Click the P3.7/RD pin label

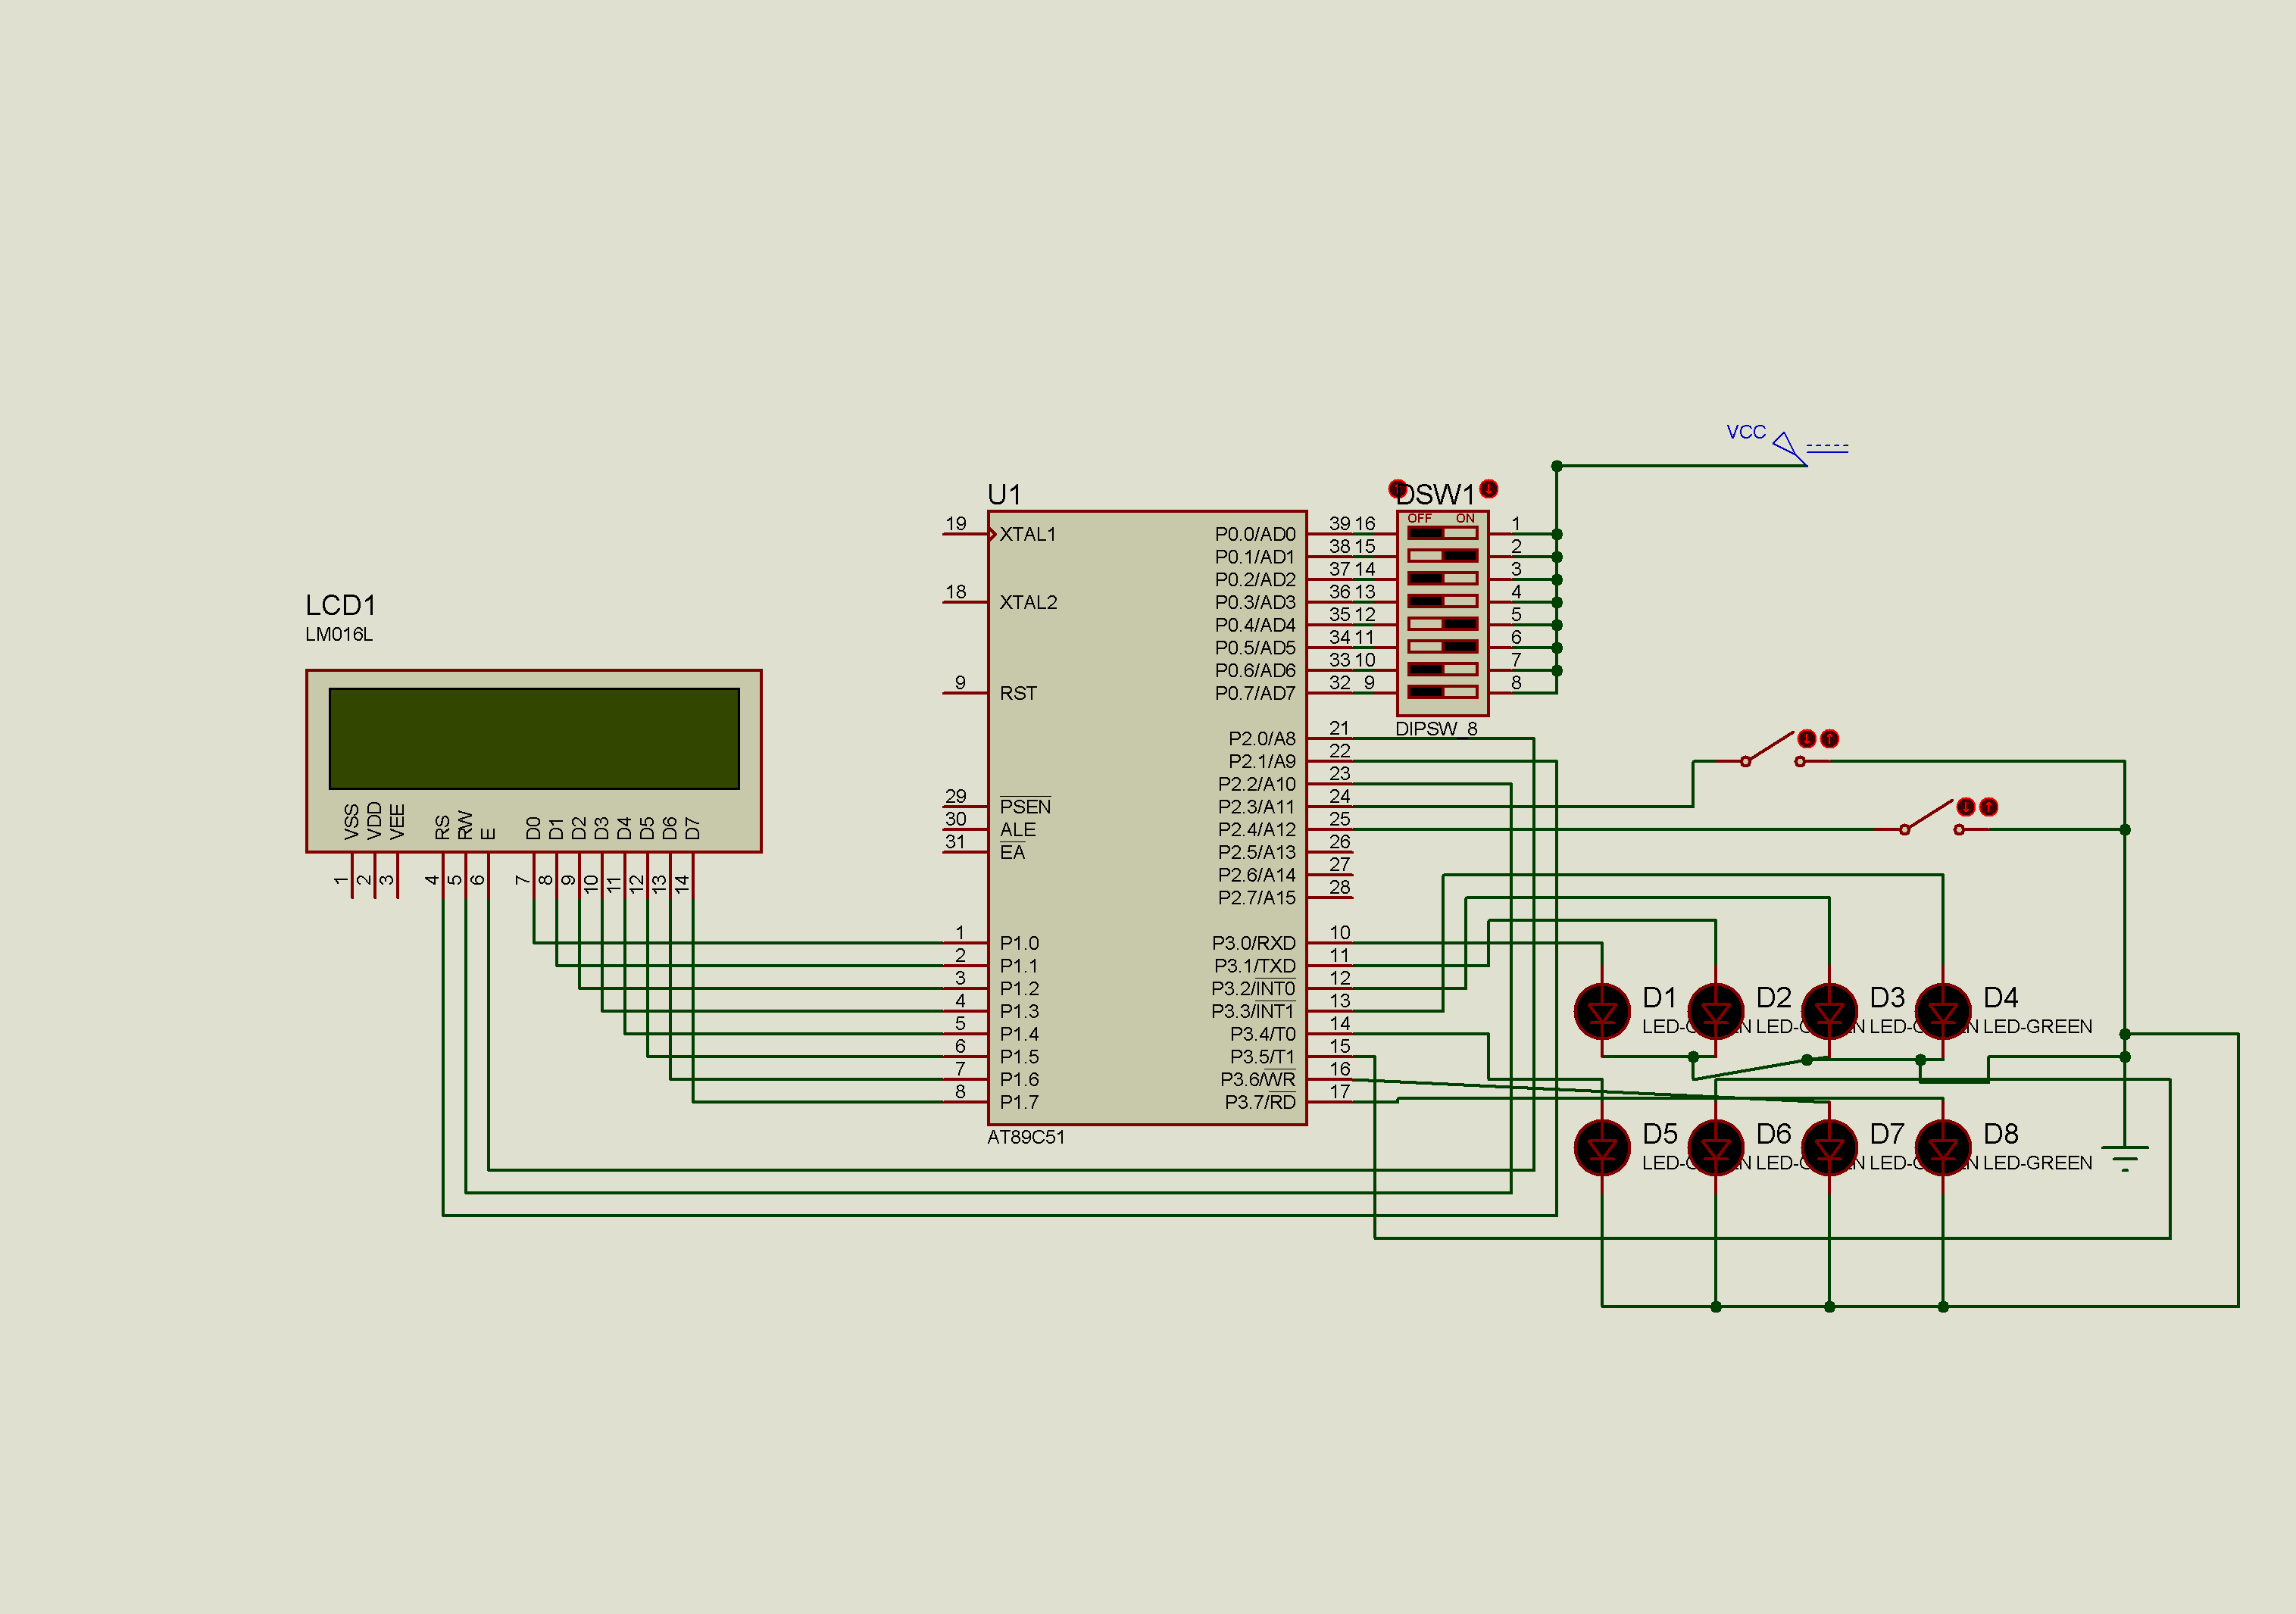(x=1260, y=1102)
